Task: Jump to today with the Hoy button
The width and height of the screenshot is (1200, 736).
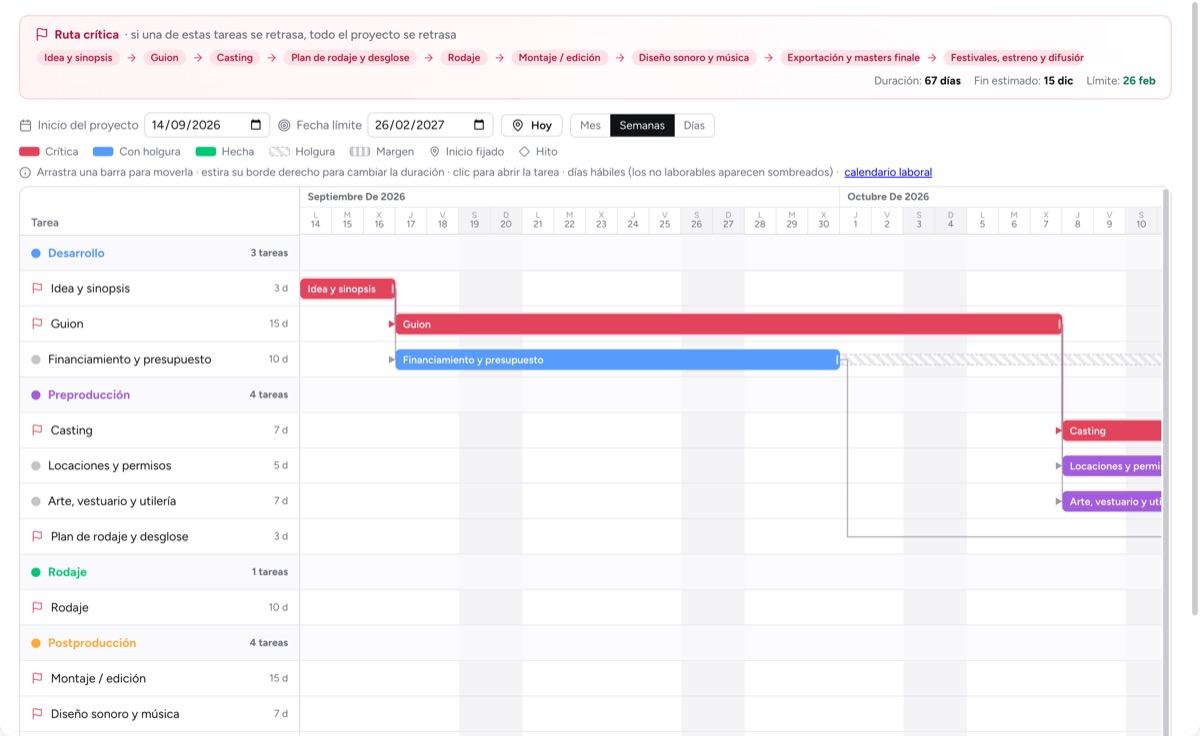Action: pos(532,126)
